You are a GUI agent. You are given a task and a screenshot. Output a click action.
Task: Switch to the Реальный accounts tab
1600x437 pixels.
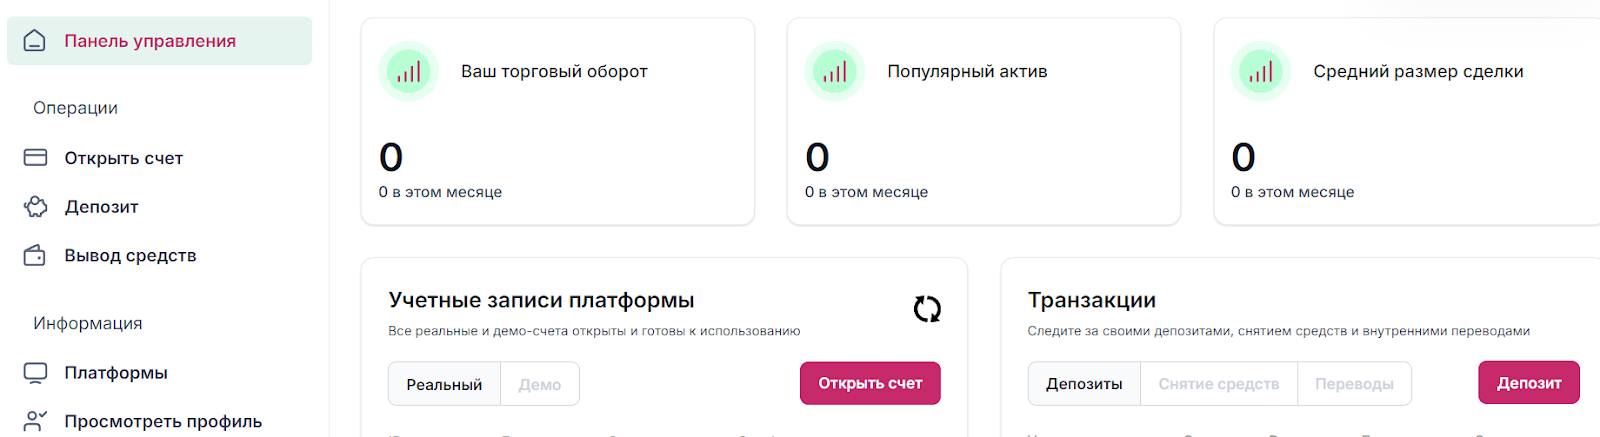(444, 384)
